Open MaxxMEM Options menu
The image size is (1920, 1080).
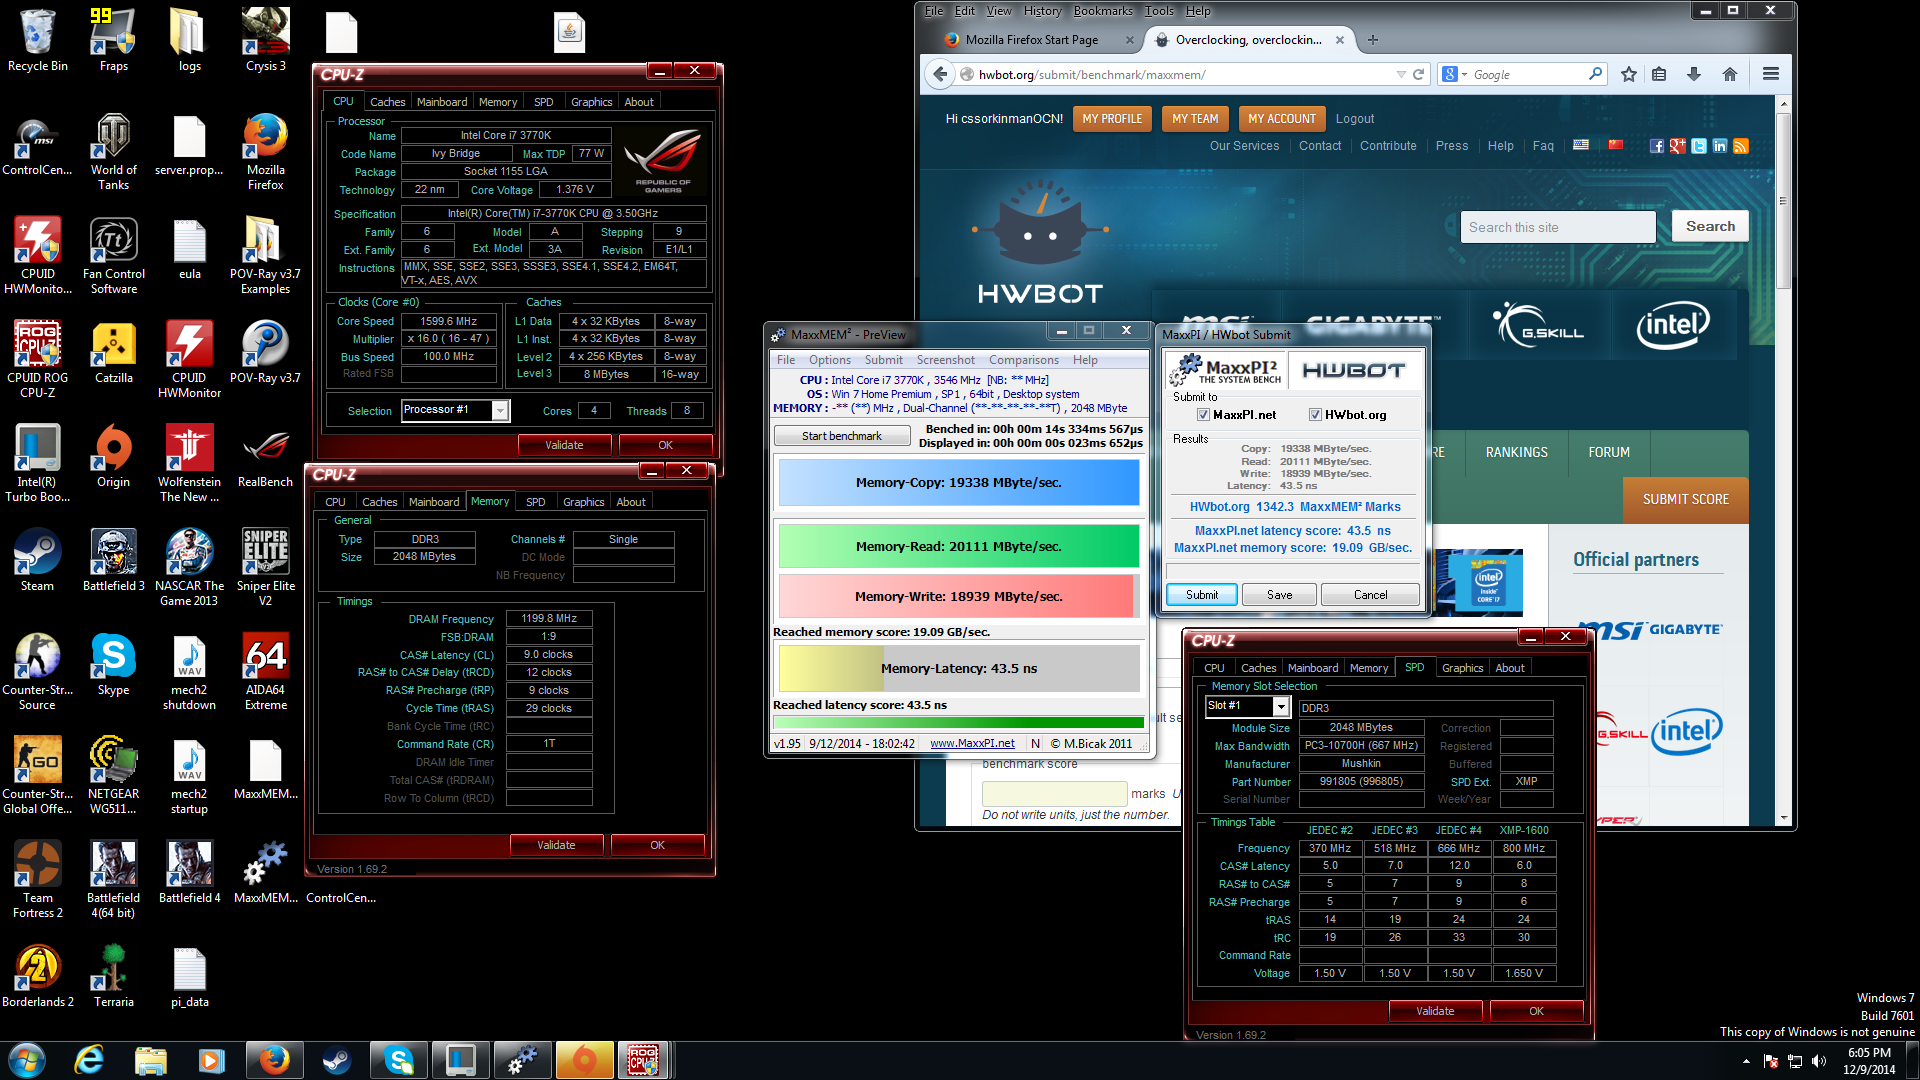click(x=830, y=360)
